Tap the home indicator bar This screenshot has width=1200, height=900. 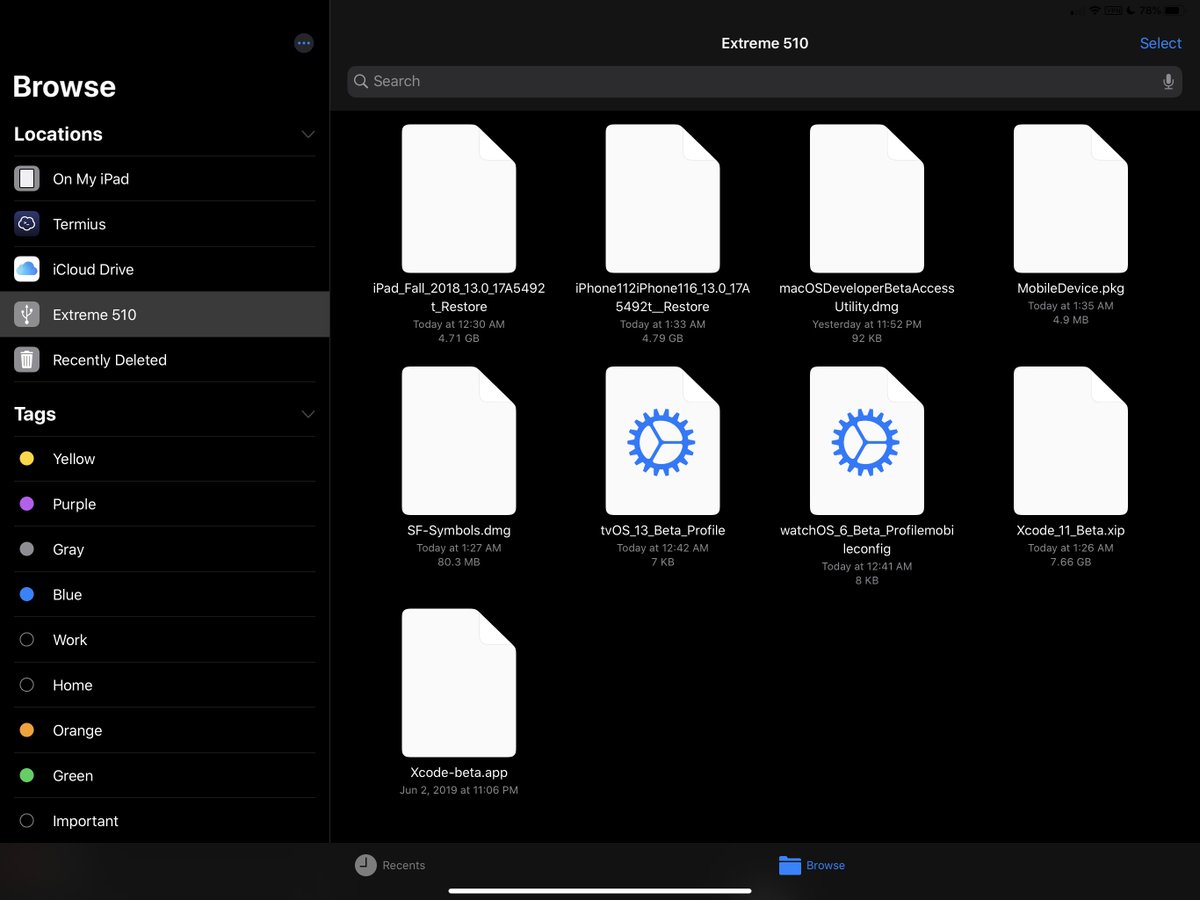(x=600, y=890)
